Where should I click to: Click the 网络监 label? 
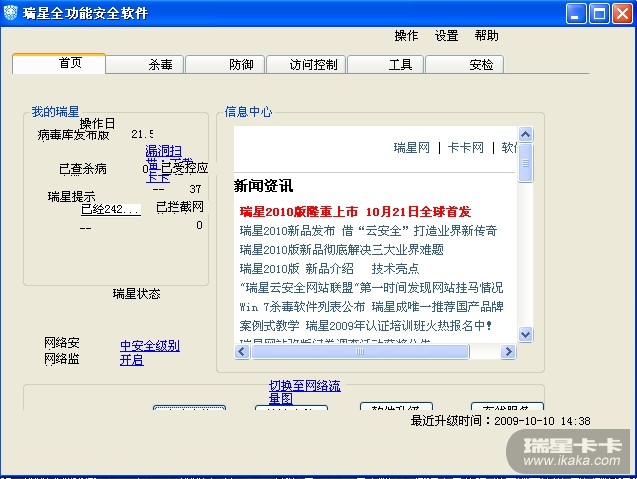[62, 359]
